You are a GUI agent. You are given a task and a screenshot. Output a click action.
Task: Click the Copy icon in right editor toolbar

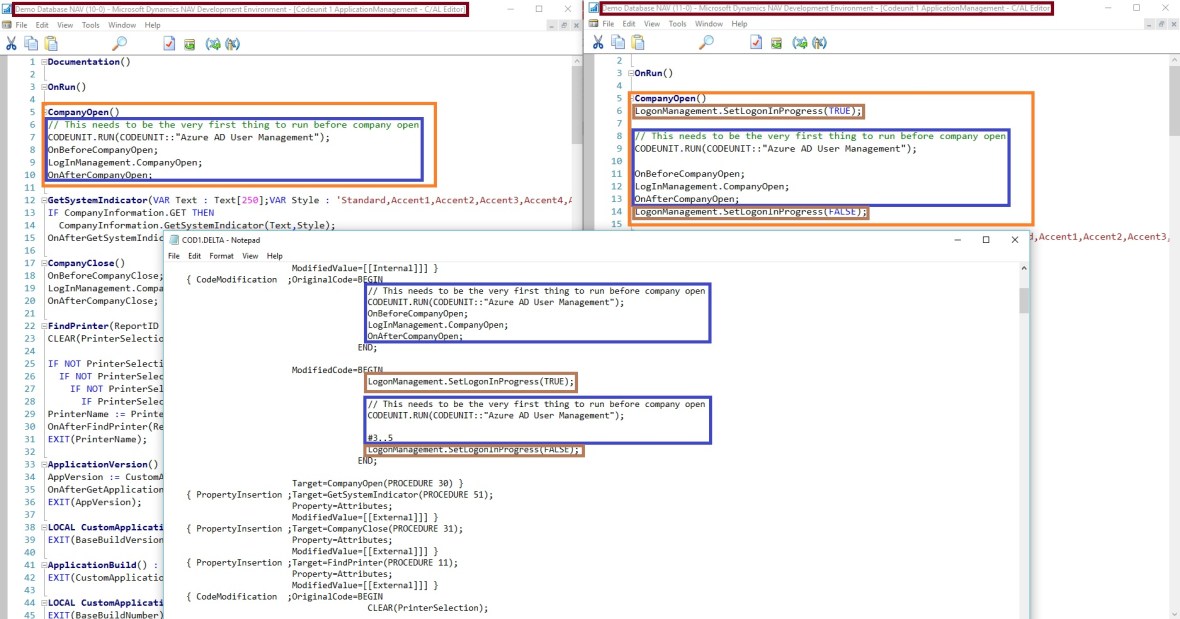pyautogui.click(x=618, y=43)
